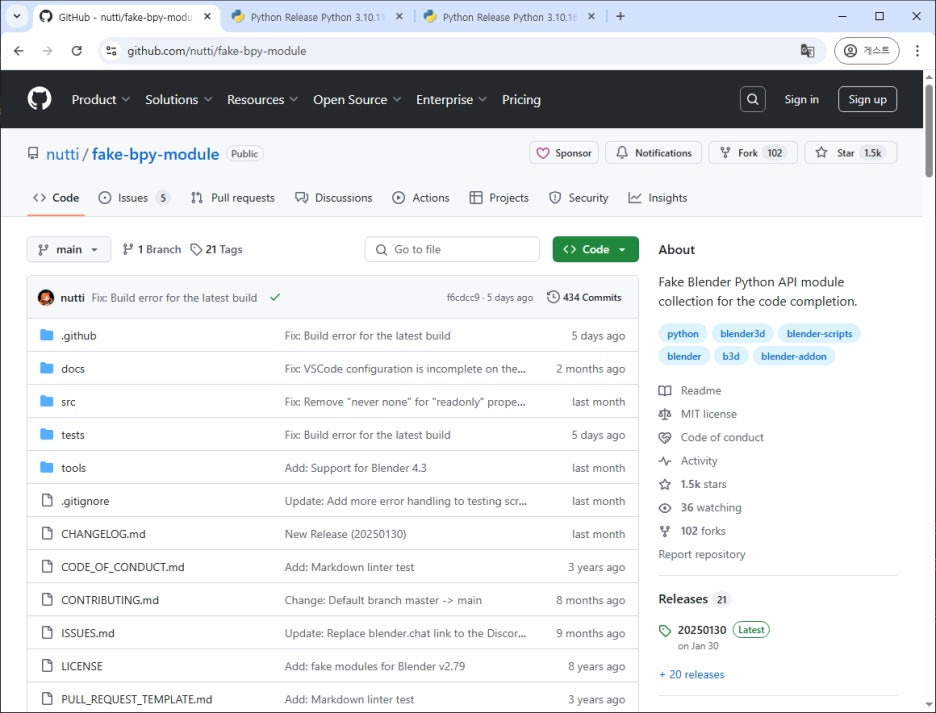The width and height of the screenshot is (936, 713).
Task: Expand the Product menu
Action: (x=100, y=100)
